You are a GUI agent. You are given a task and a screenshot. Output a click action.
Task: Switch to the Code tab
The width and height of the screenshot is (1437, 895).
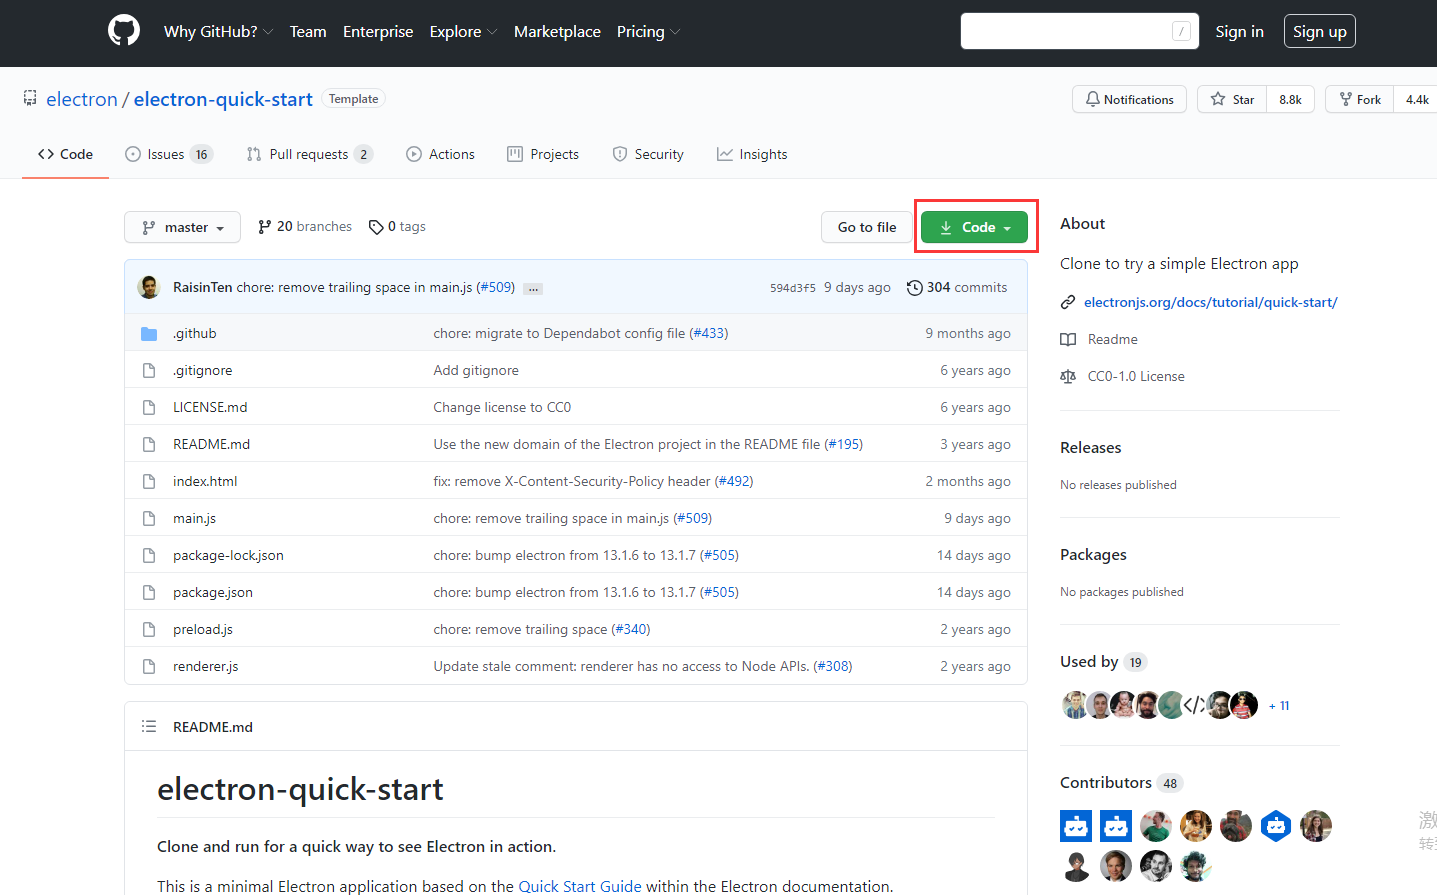pyautogui.click(x=65, y=154)
